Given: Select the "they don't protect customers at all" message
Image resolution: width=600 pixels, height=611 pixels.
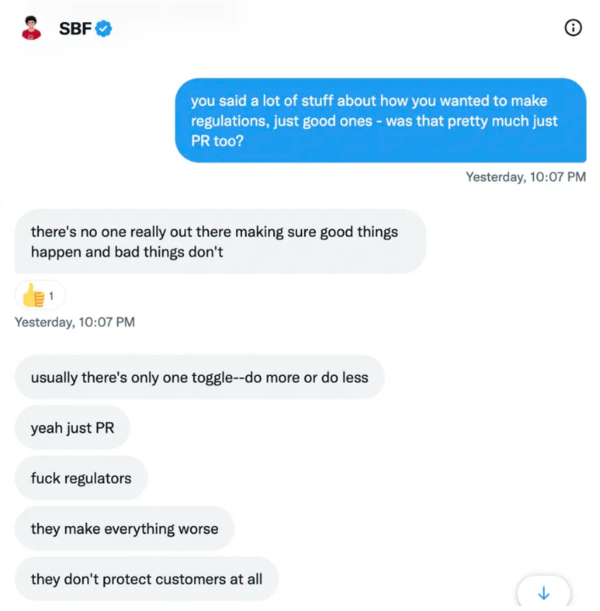Looking at the screenshot, I should click(x=146, y=579).
